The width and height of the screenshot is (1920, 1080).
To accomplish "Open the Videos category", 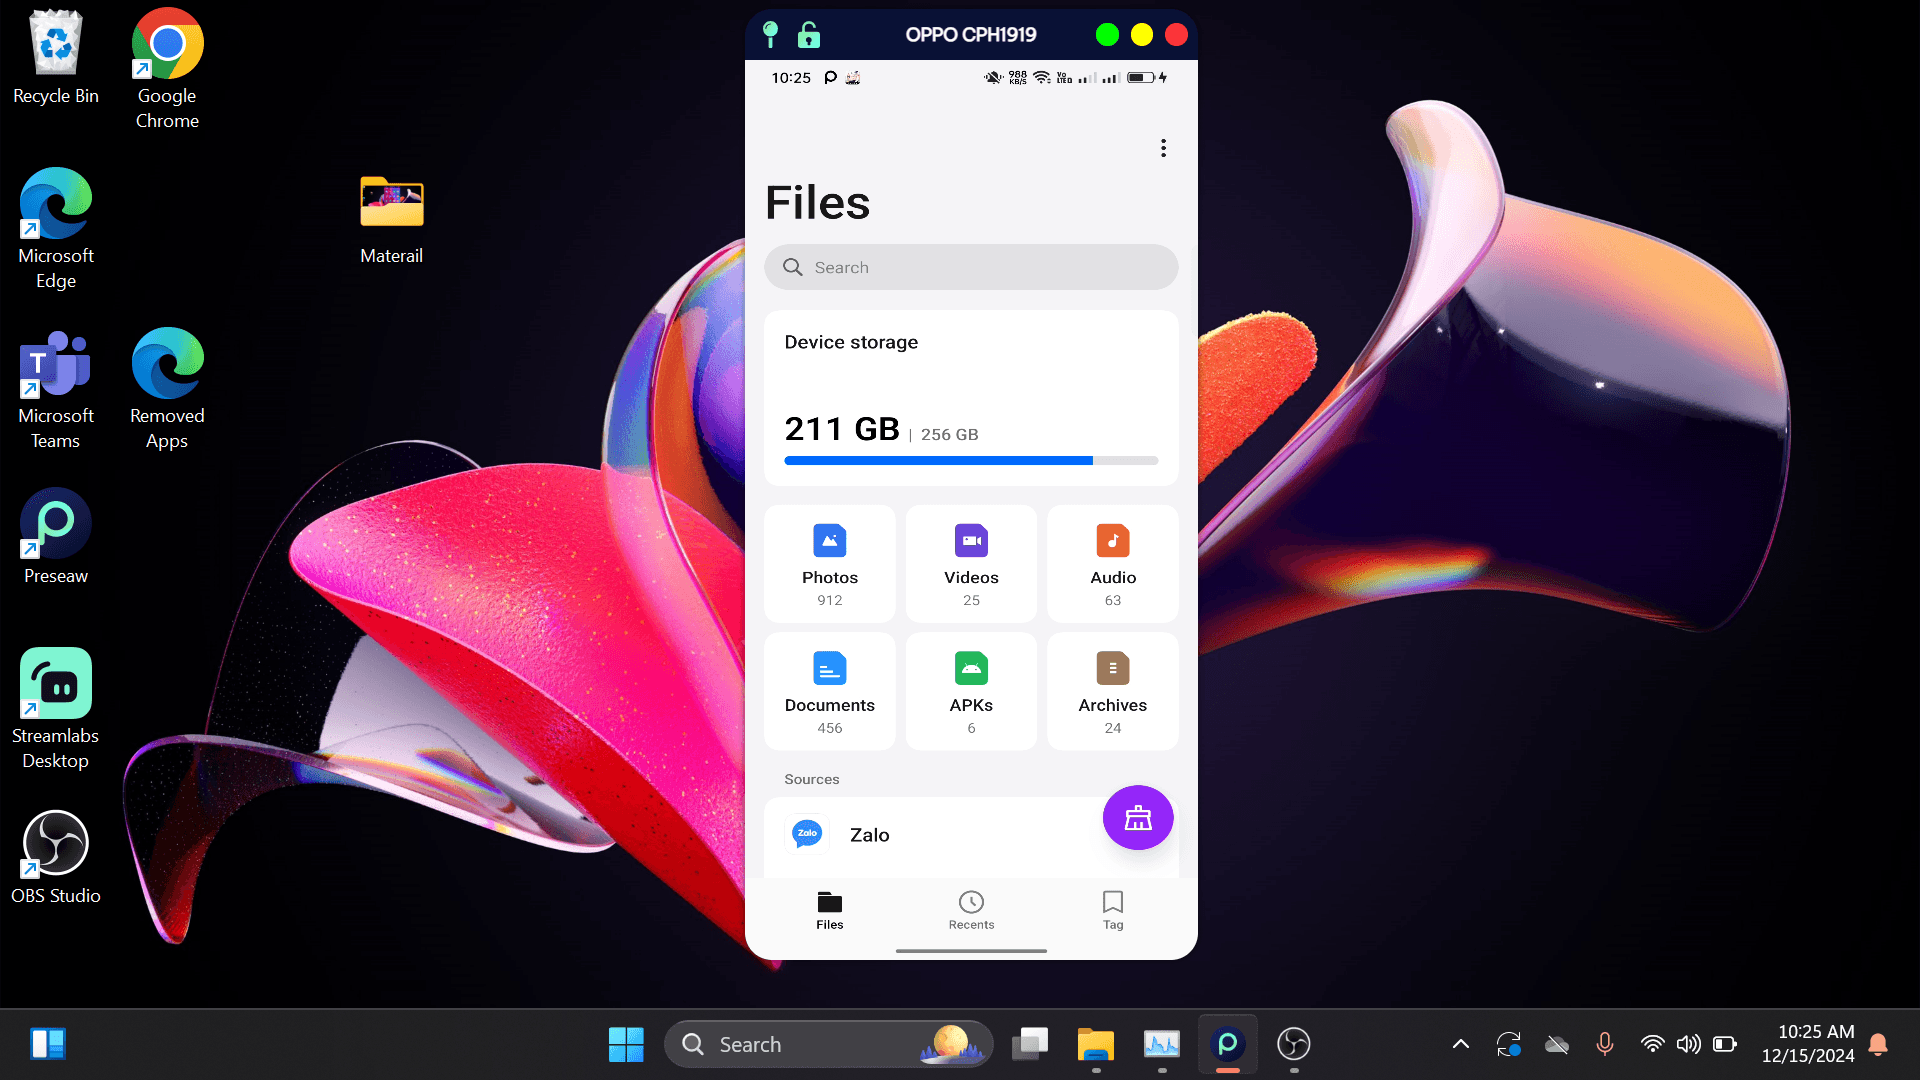I will coord(971,562).
